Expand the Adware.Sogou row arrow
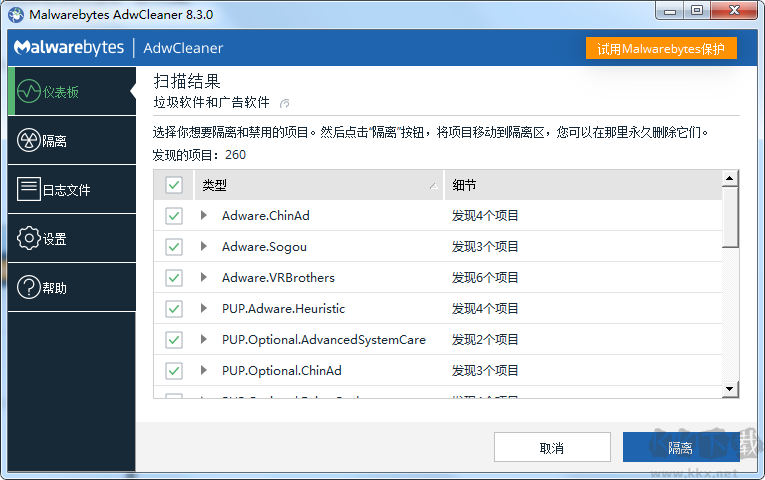 point(204,246)
